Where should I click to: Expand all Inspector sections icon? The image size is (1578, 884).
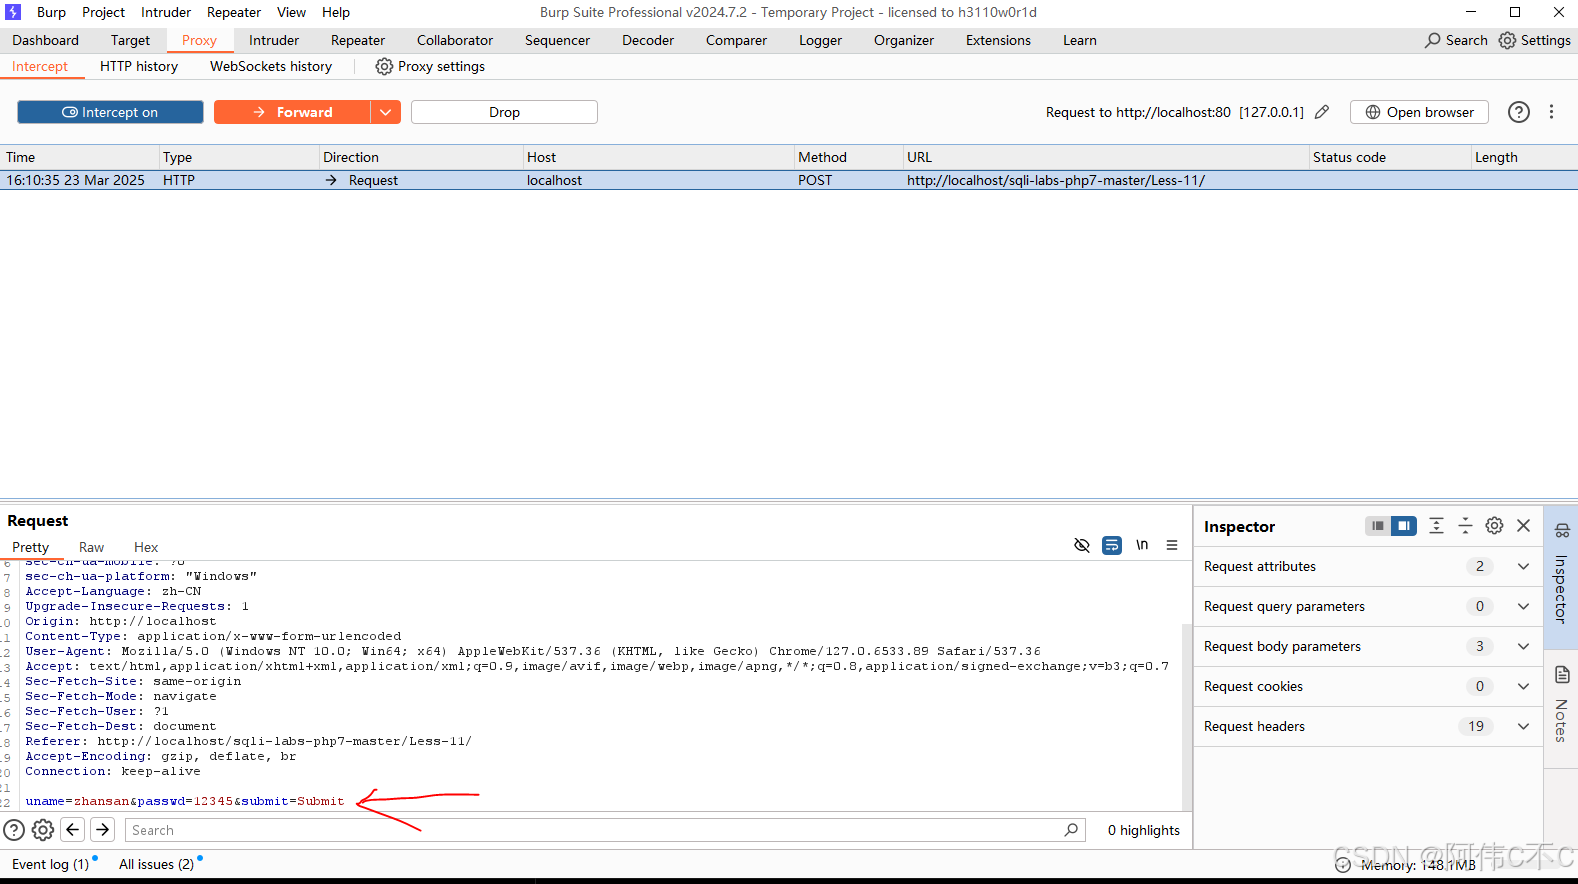(x=1436, y=526)
